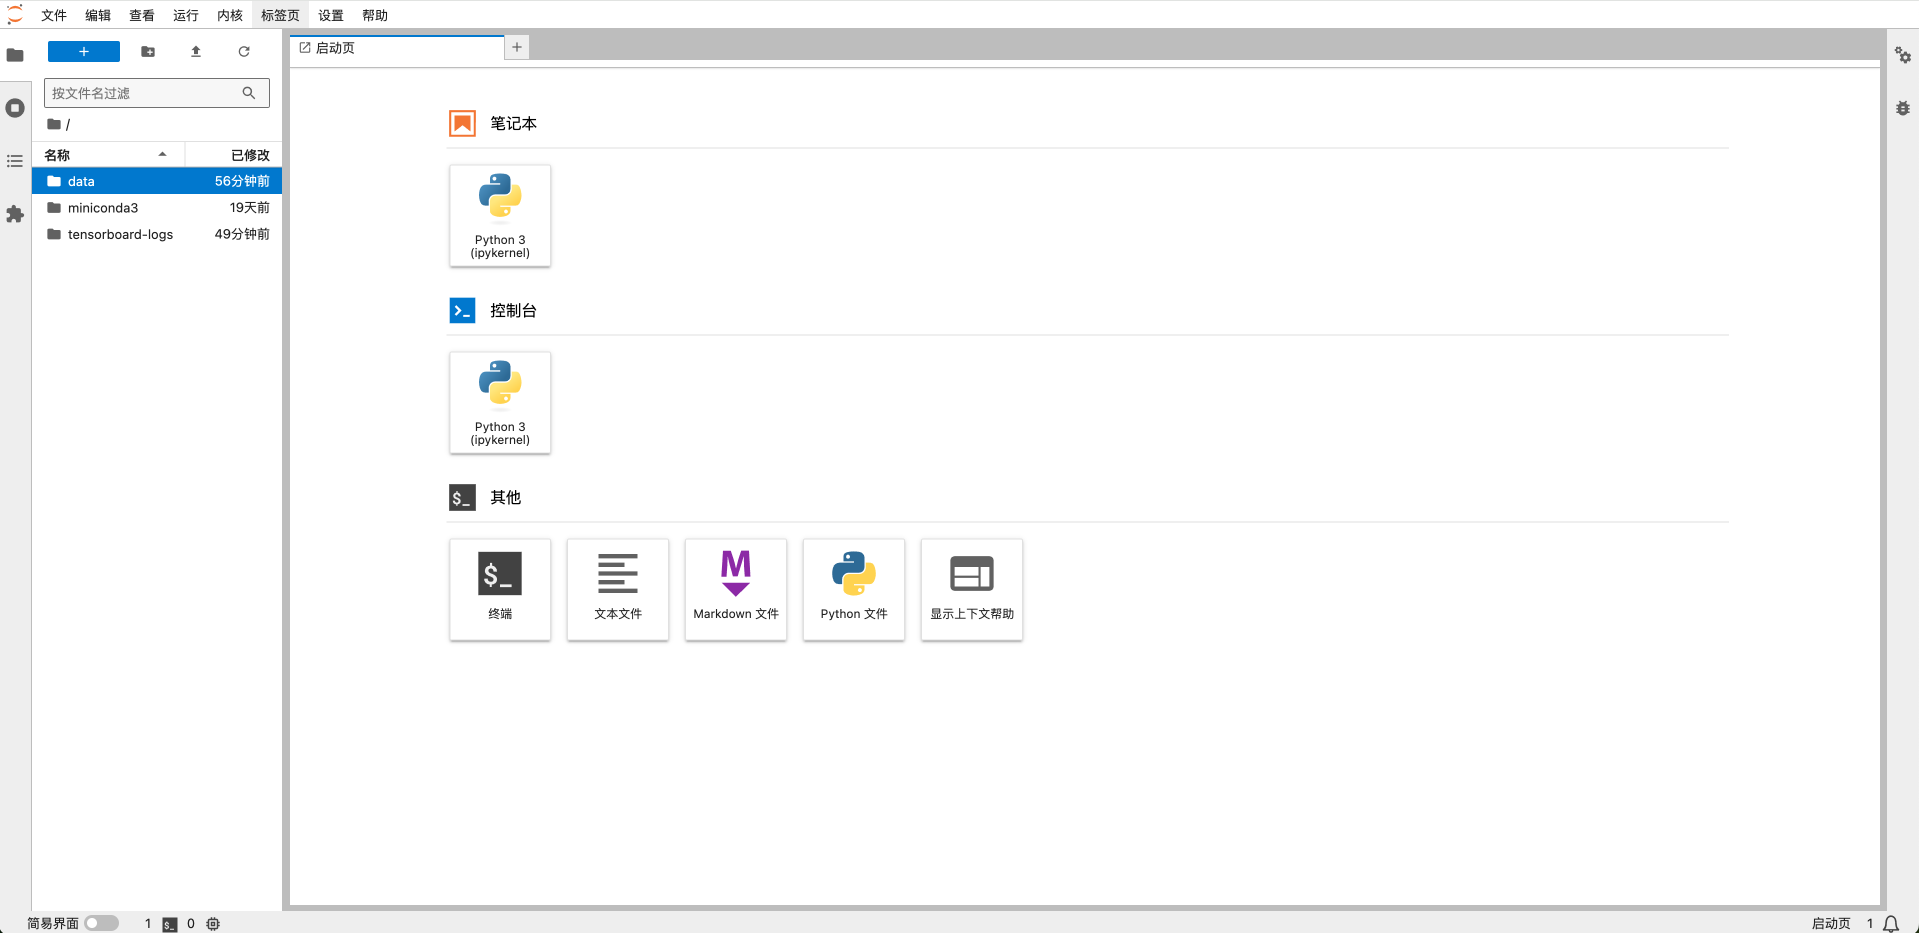Click the JupyterLab logo
1919x933 pixels.
[15, 14]
